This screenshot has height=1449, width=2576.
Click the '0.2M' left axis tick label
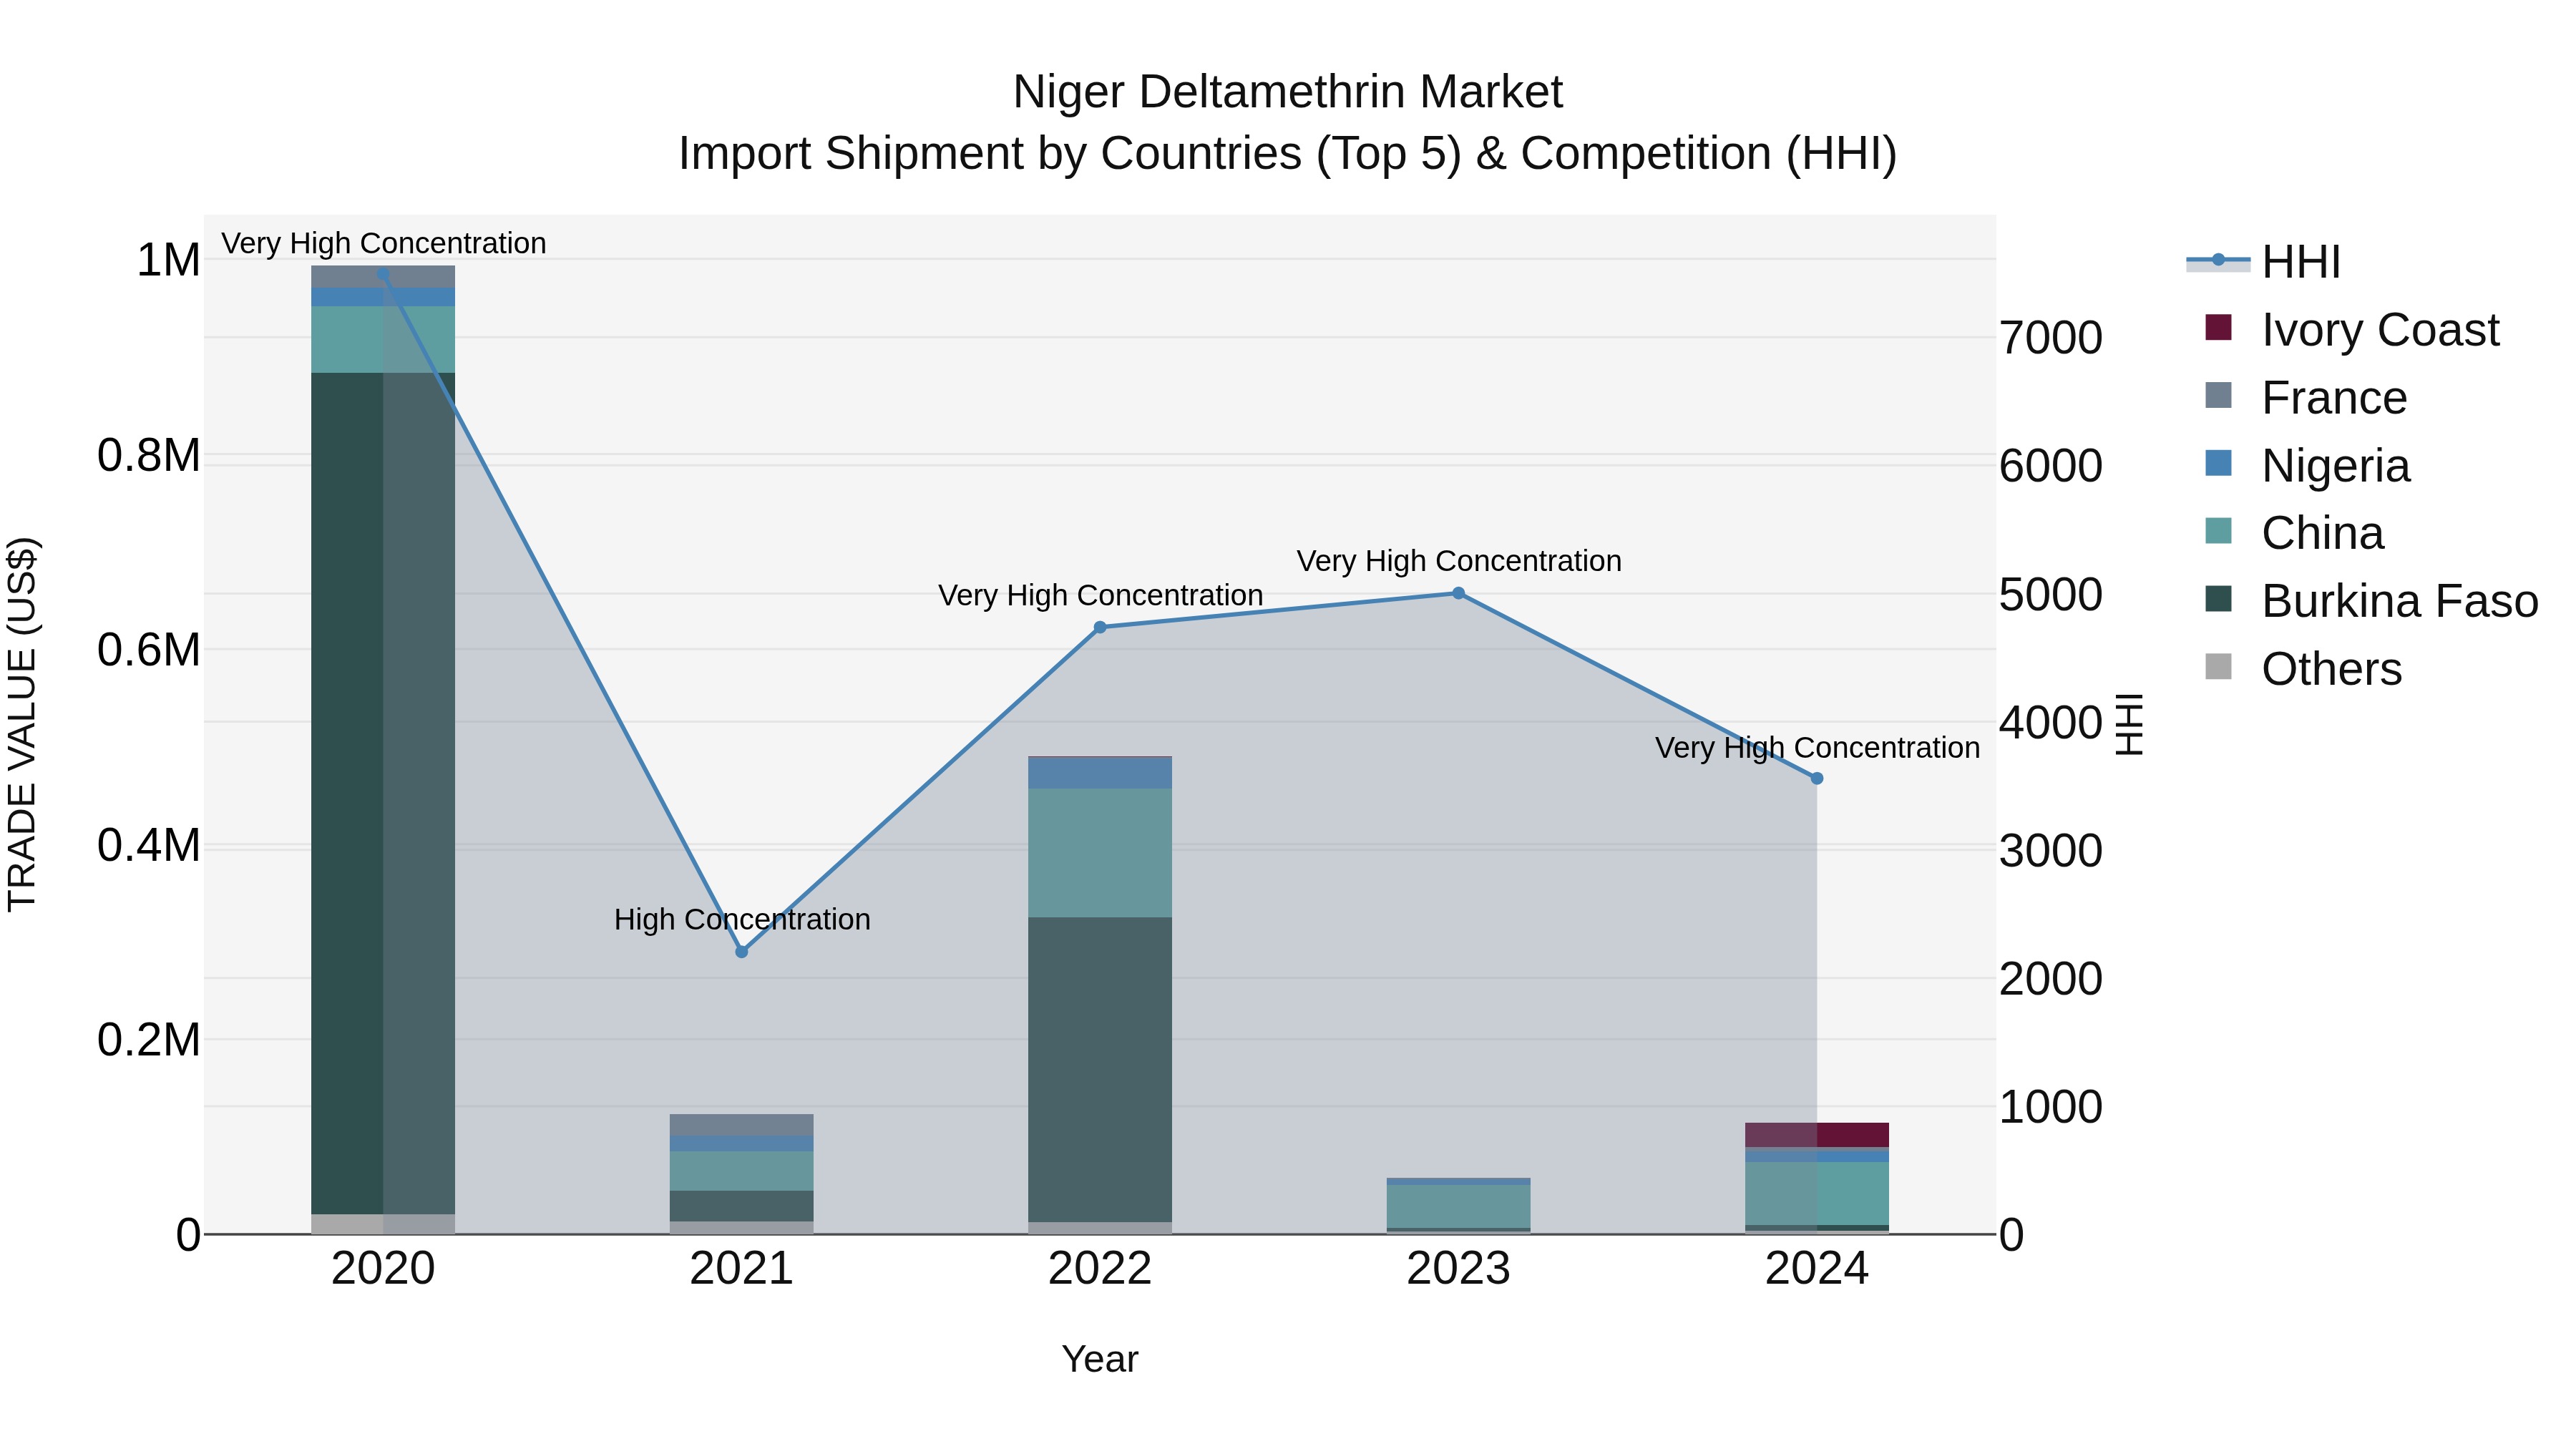tap(149, 1040)
